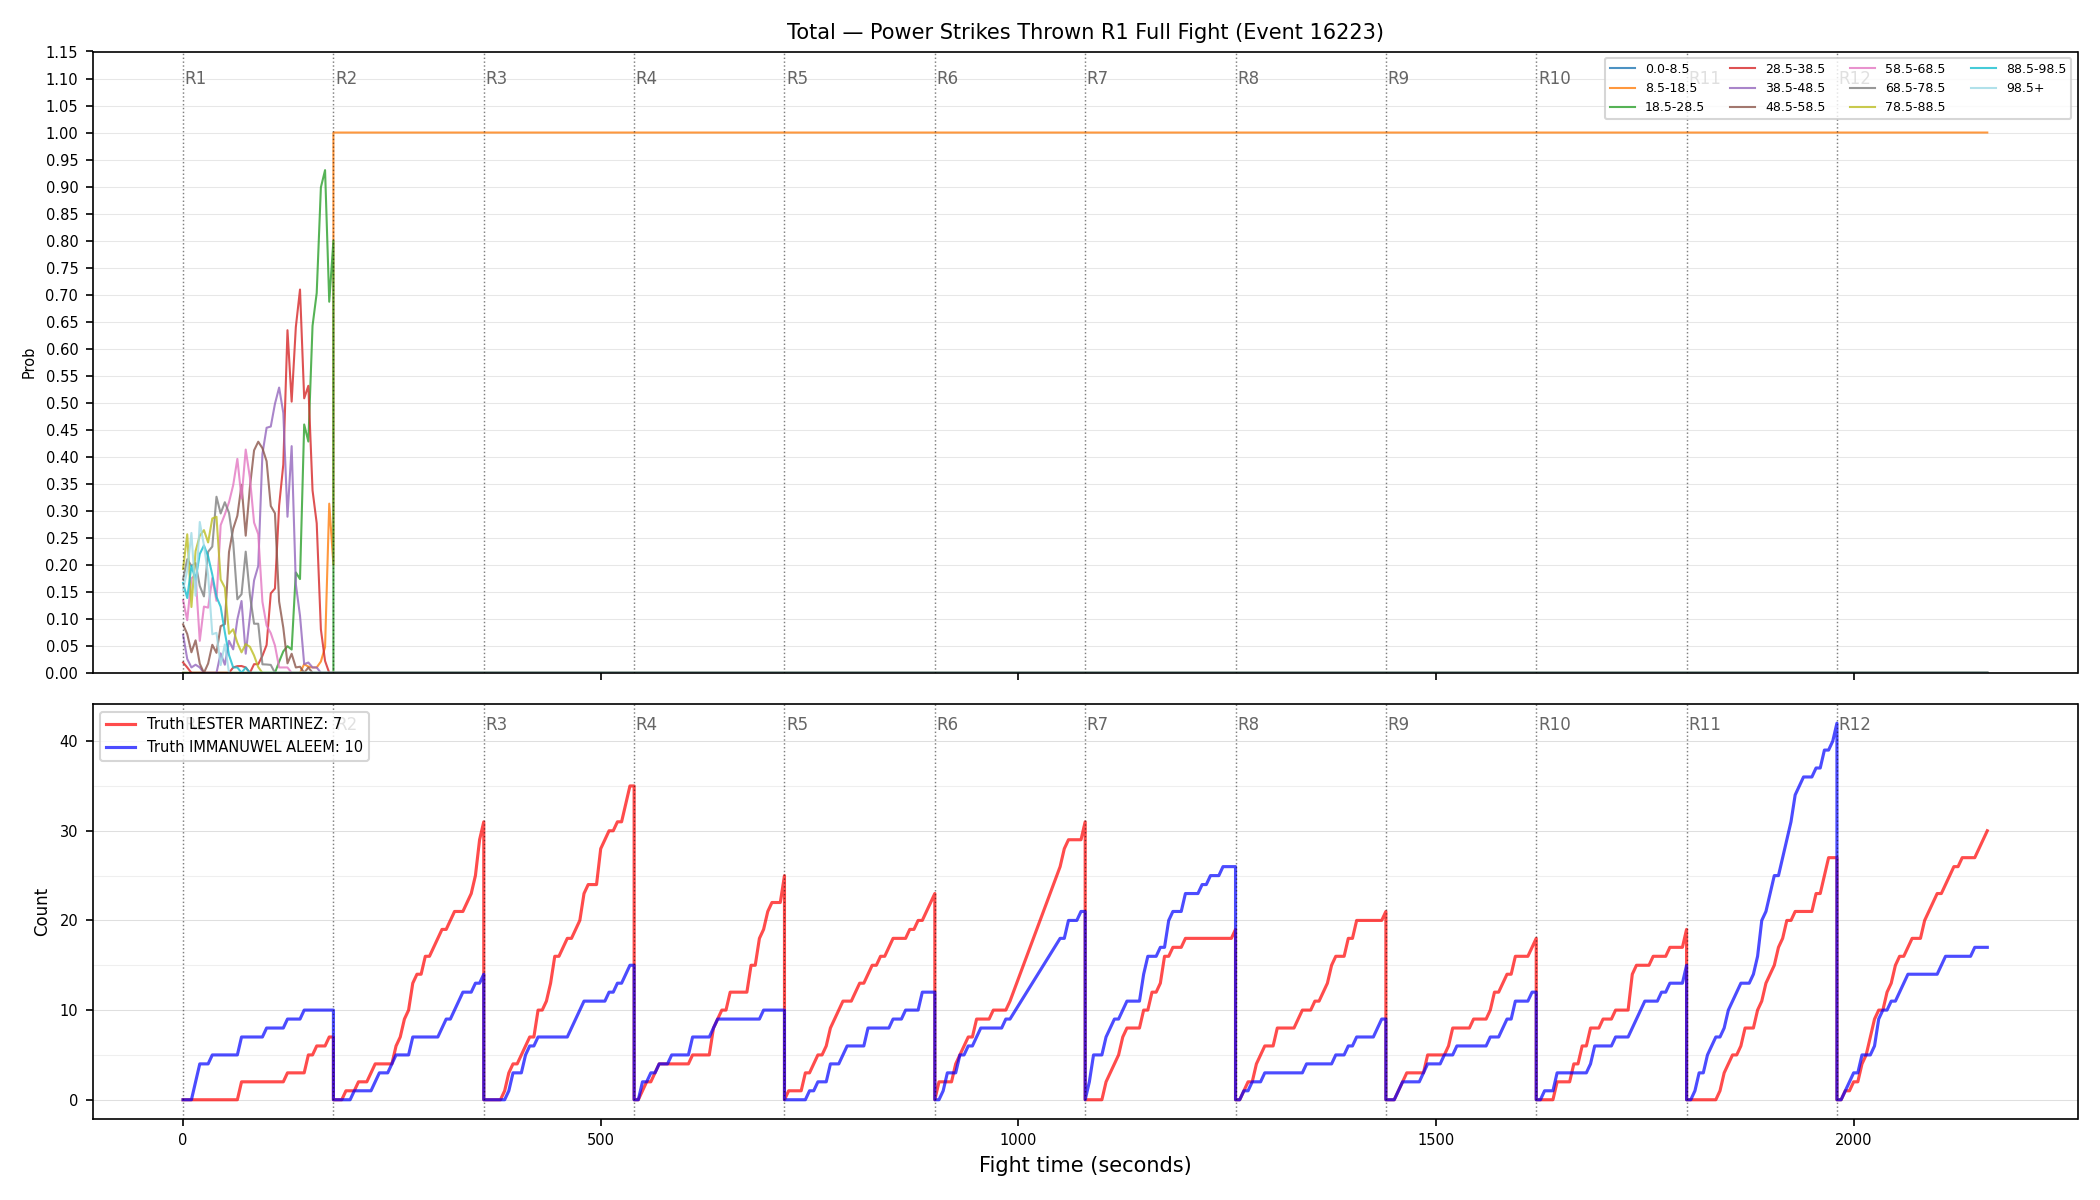Click the 1000 tick on the fight time axis
Viewport: 2100px width, 1200px height.
(x=1018, y=1140)
